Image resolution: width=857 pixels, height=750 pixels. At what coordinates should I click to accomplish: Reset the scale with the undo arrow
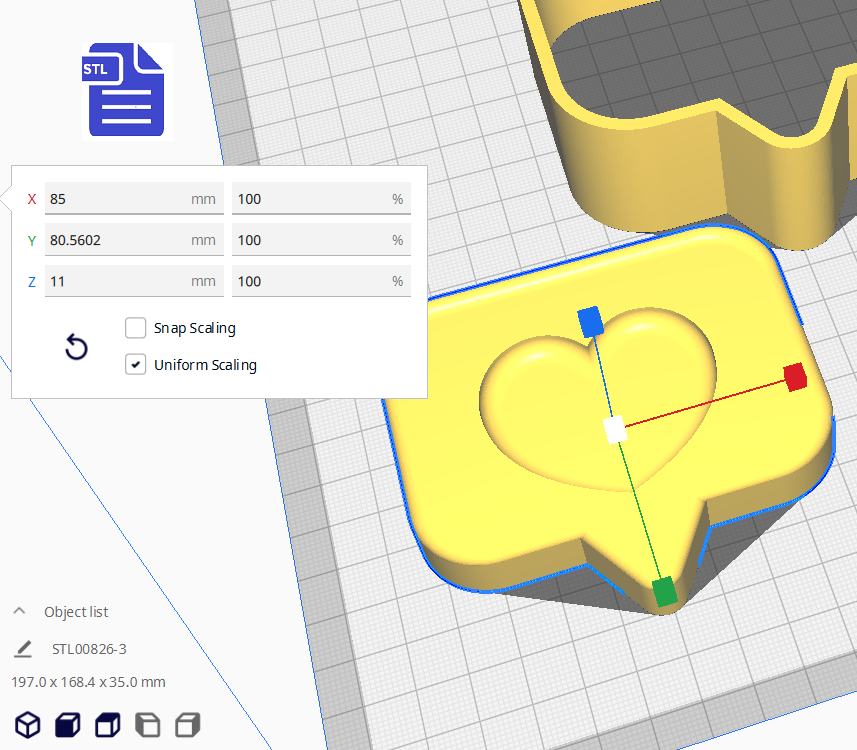coord(76,348)
